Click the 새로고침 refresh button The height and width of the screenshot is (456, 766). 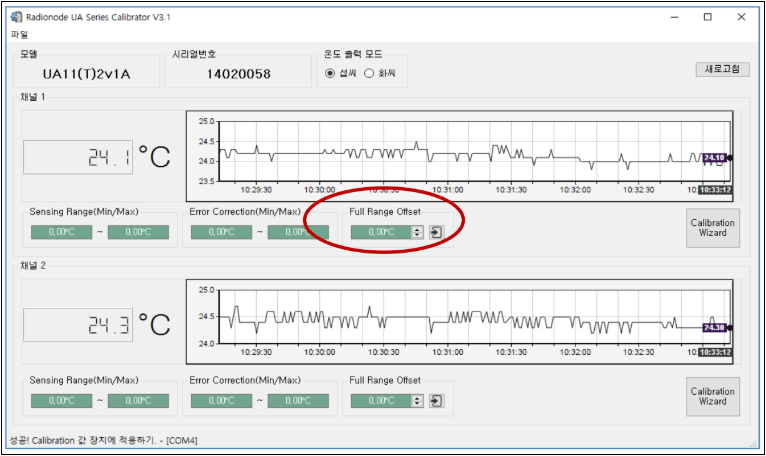(722, 69)
